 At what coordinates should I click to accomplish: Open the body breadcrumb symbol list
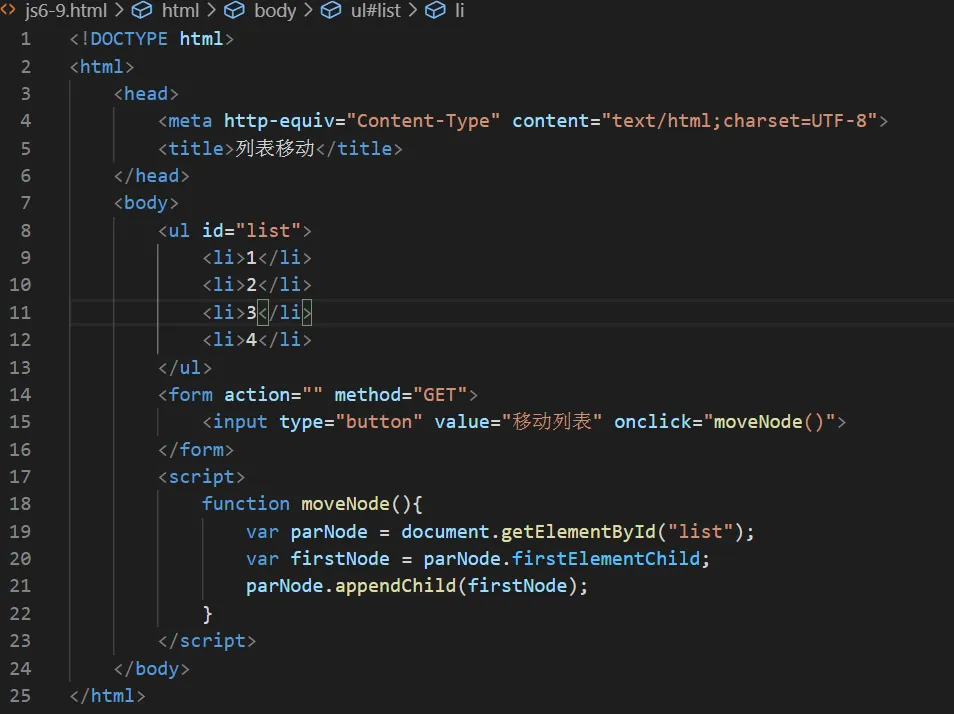tap(275, 11)
